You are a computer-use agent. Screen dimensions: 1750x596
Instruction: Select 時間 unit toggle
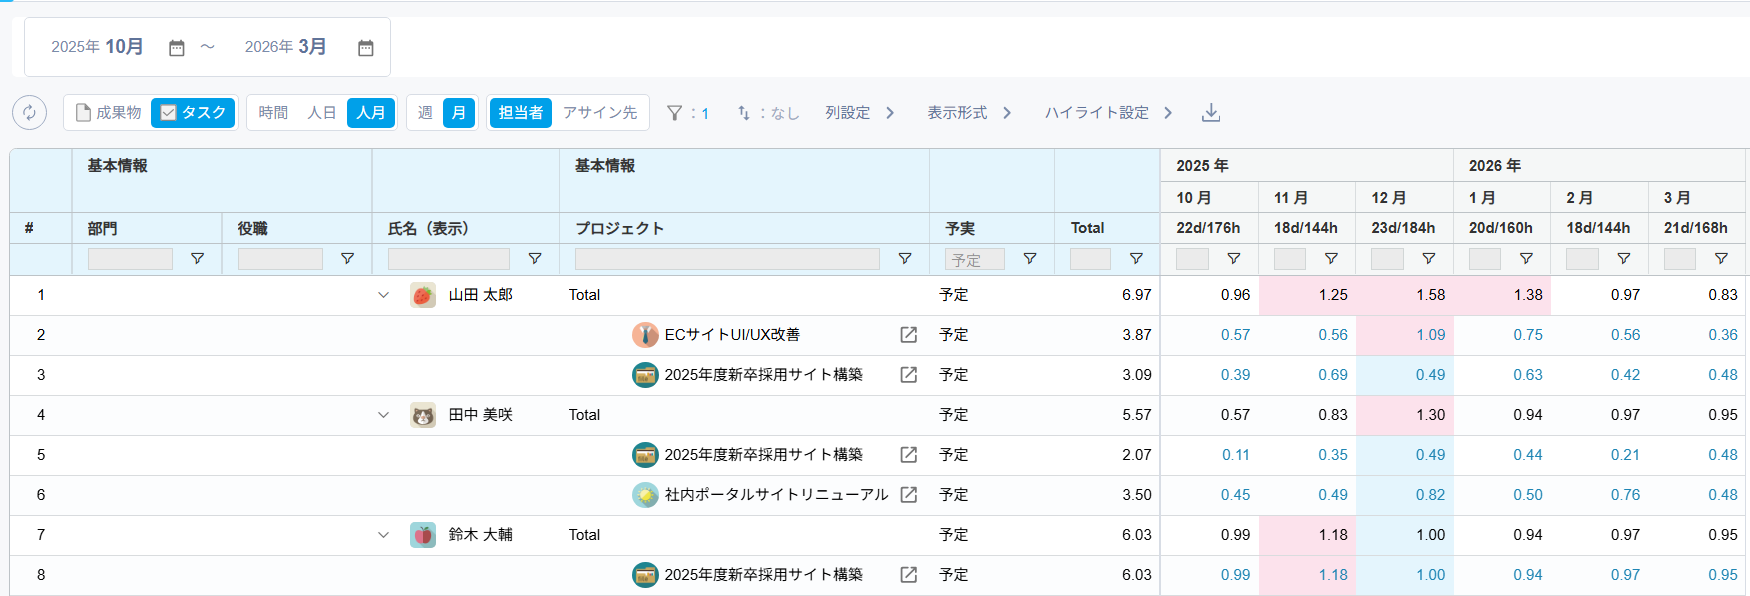[273, 113]
